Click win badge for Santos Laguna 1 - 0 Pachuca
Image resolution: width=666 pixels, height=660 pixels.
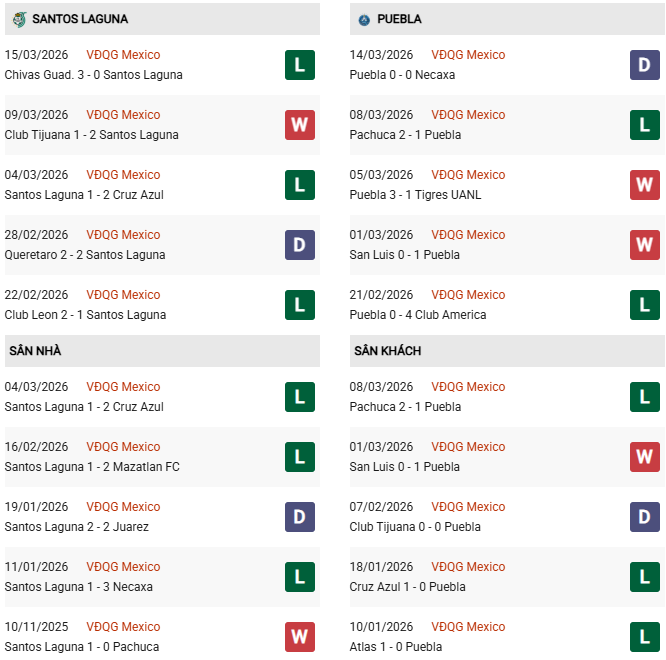click(x=300, y=637)
